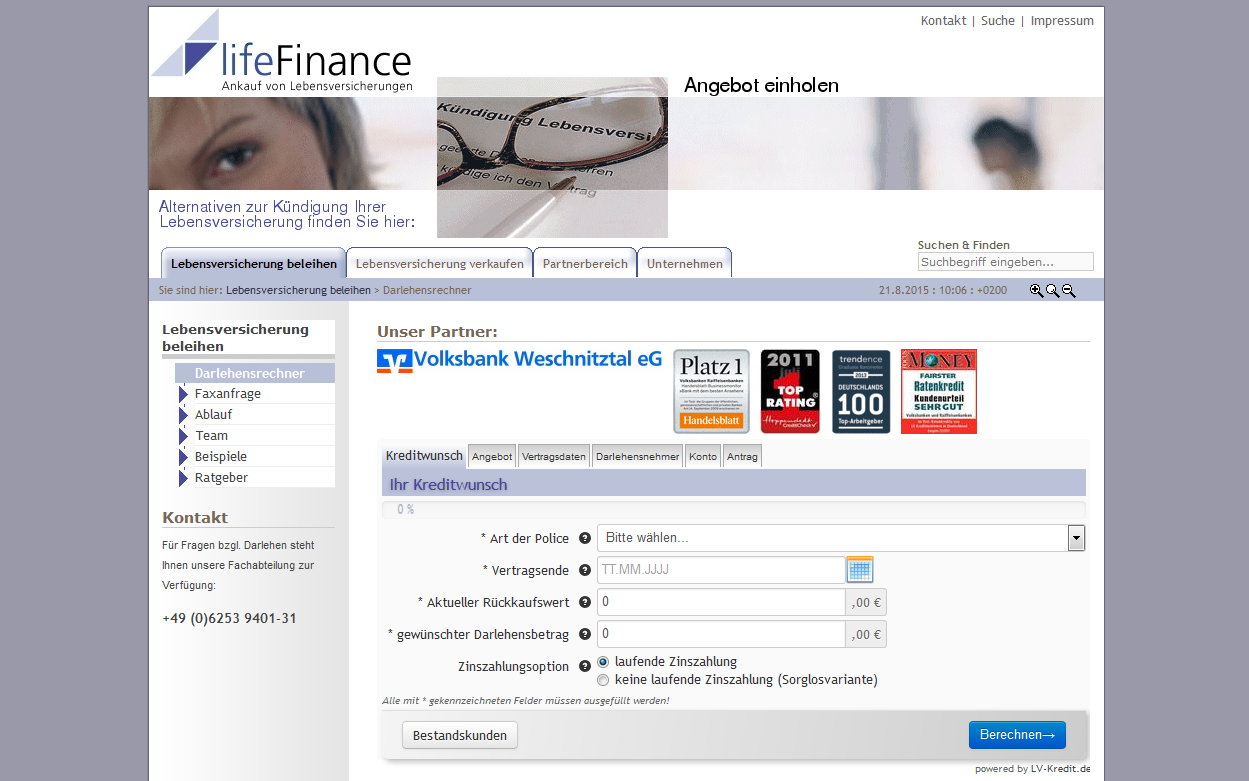Click the zoom-out magnifier icon
The height and width of the screenshot is (781, 1249).
[x=1068, y=291]
